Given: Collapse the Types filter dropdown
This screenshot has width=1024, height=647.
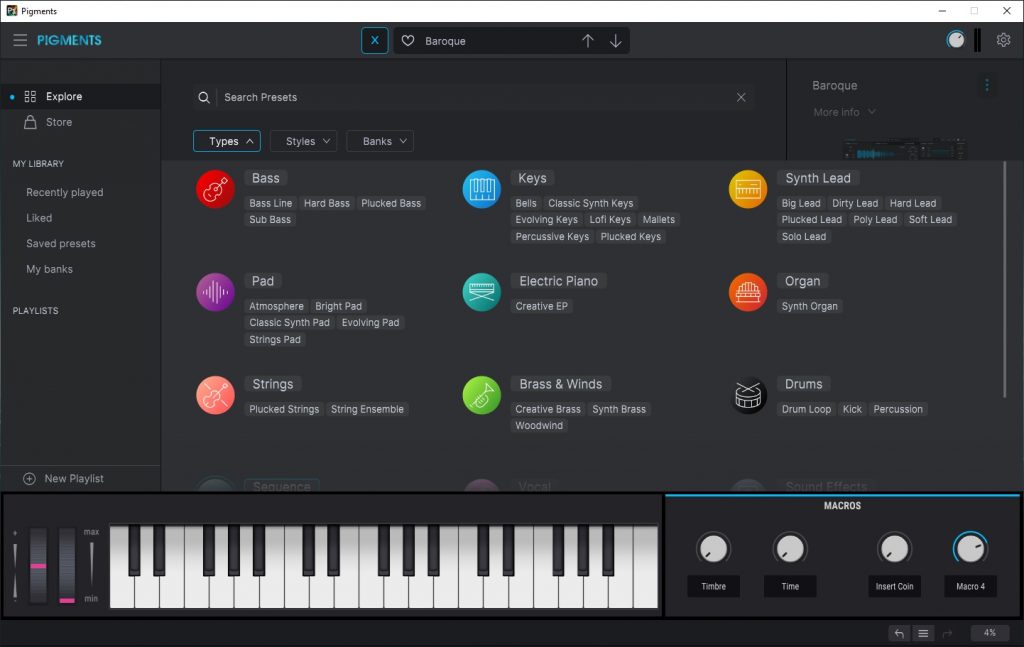Looking at the screenshot, I should coord(227,141).
